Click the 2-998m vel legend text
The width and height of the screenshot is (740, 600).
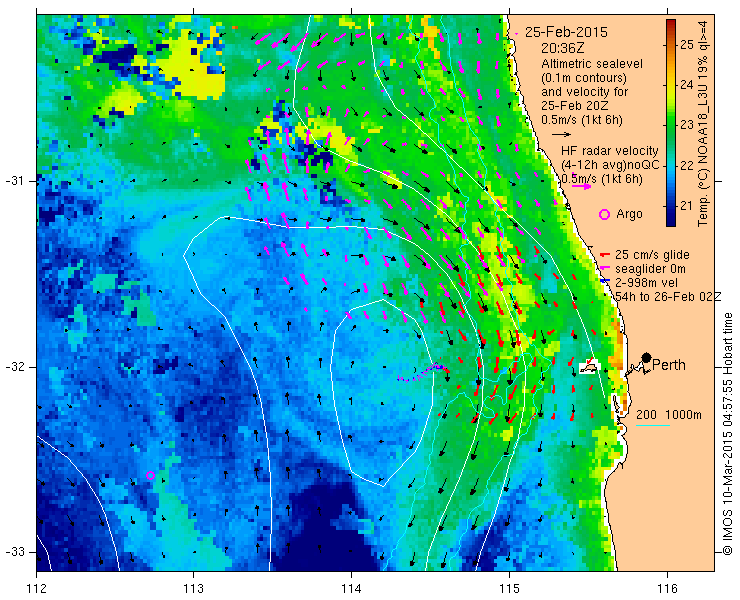[646, 283]
